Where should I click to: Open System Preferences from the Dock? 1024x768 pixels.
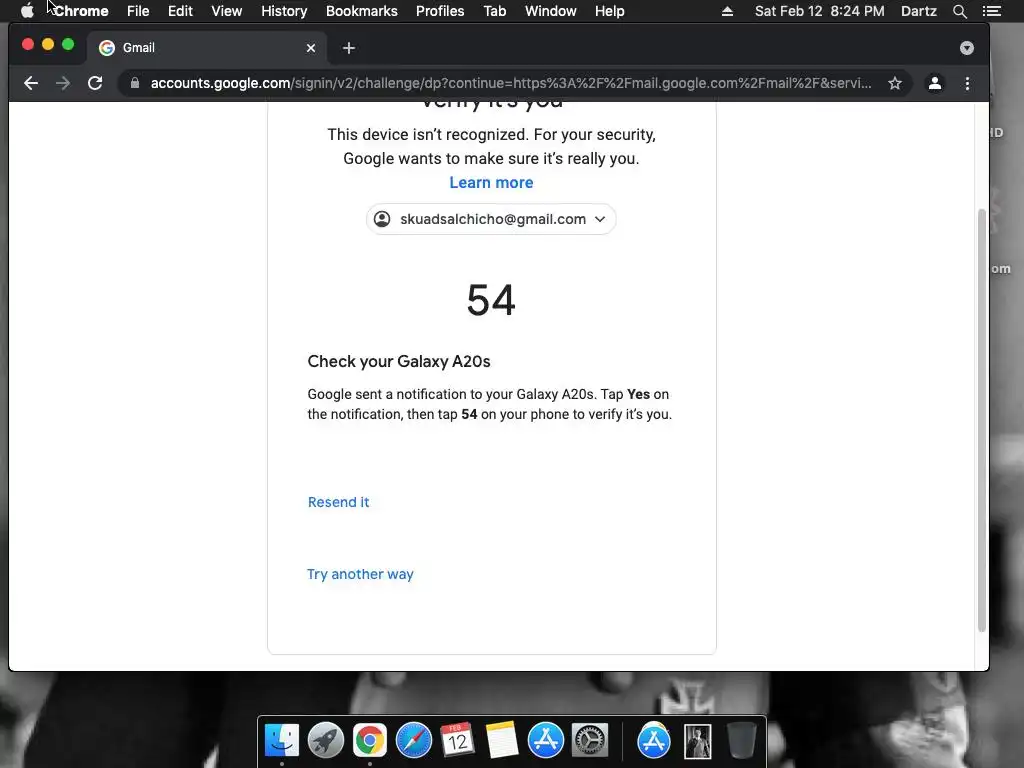click(x=590, y=741)
